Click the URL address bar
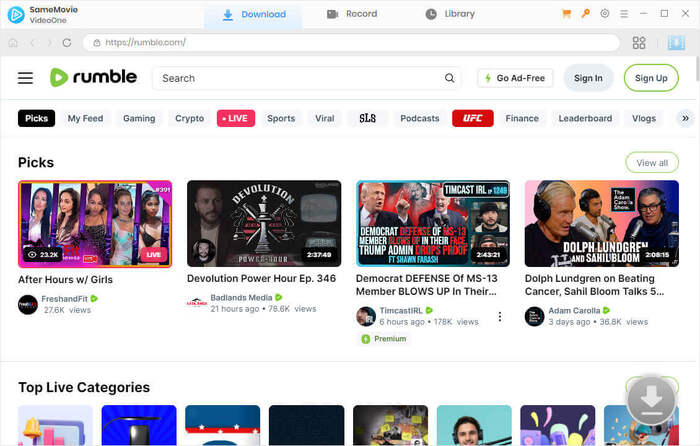The width and height of the screenshot is (700, 446). coord(351,42)
